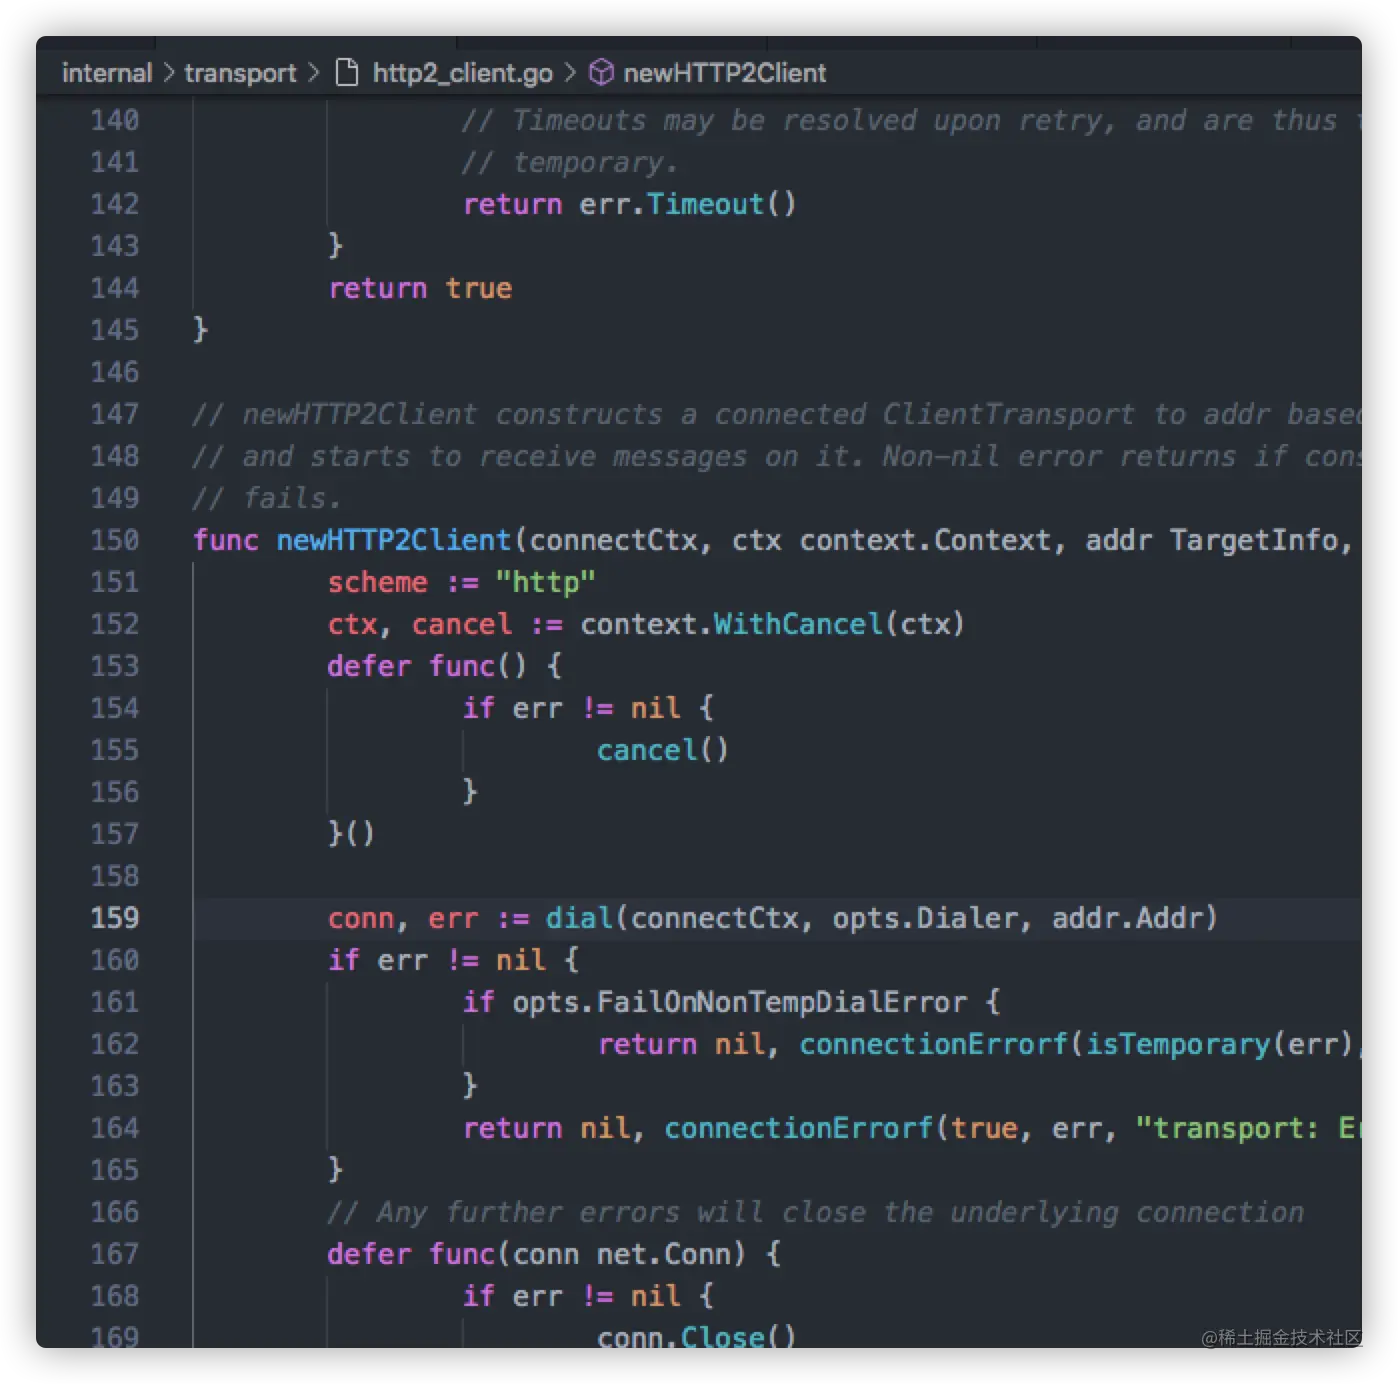Click line number 142 in gutter
Viewport: 1398px width, 1384px height.
115,204
